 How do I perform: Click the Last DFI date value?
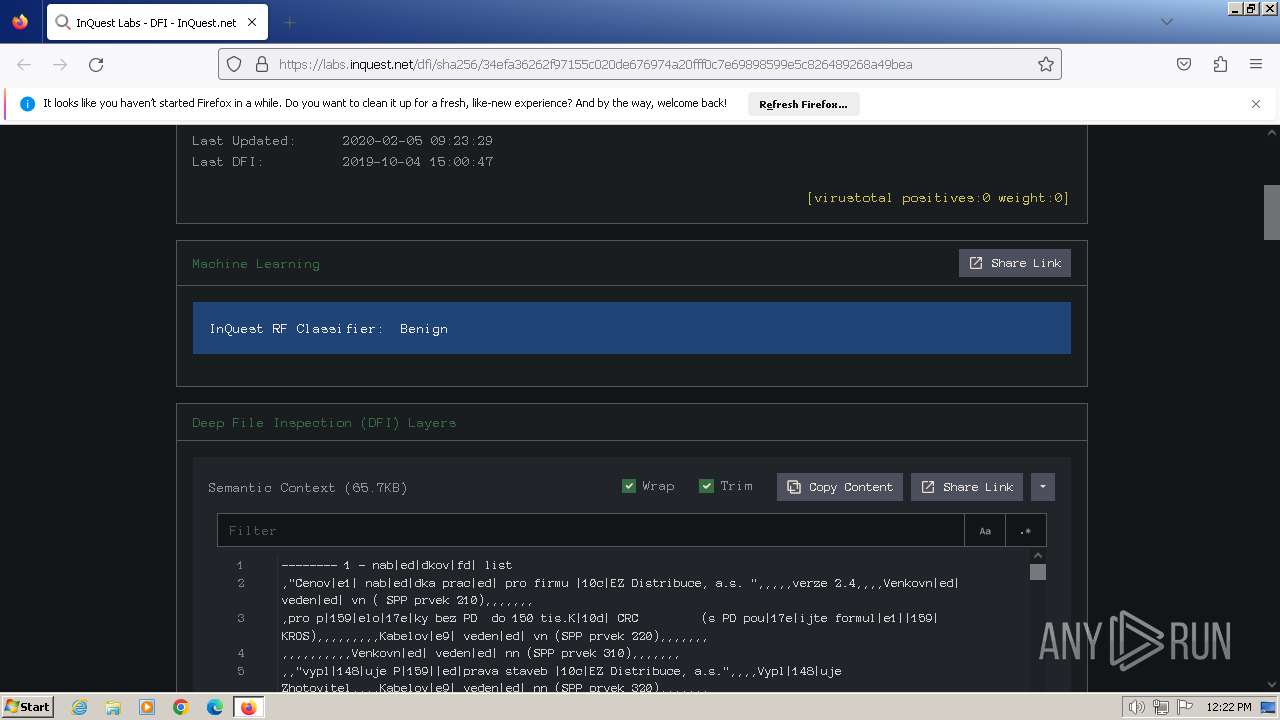click(417, 161)
